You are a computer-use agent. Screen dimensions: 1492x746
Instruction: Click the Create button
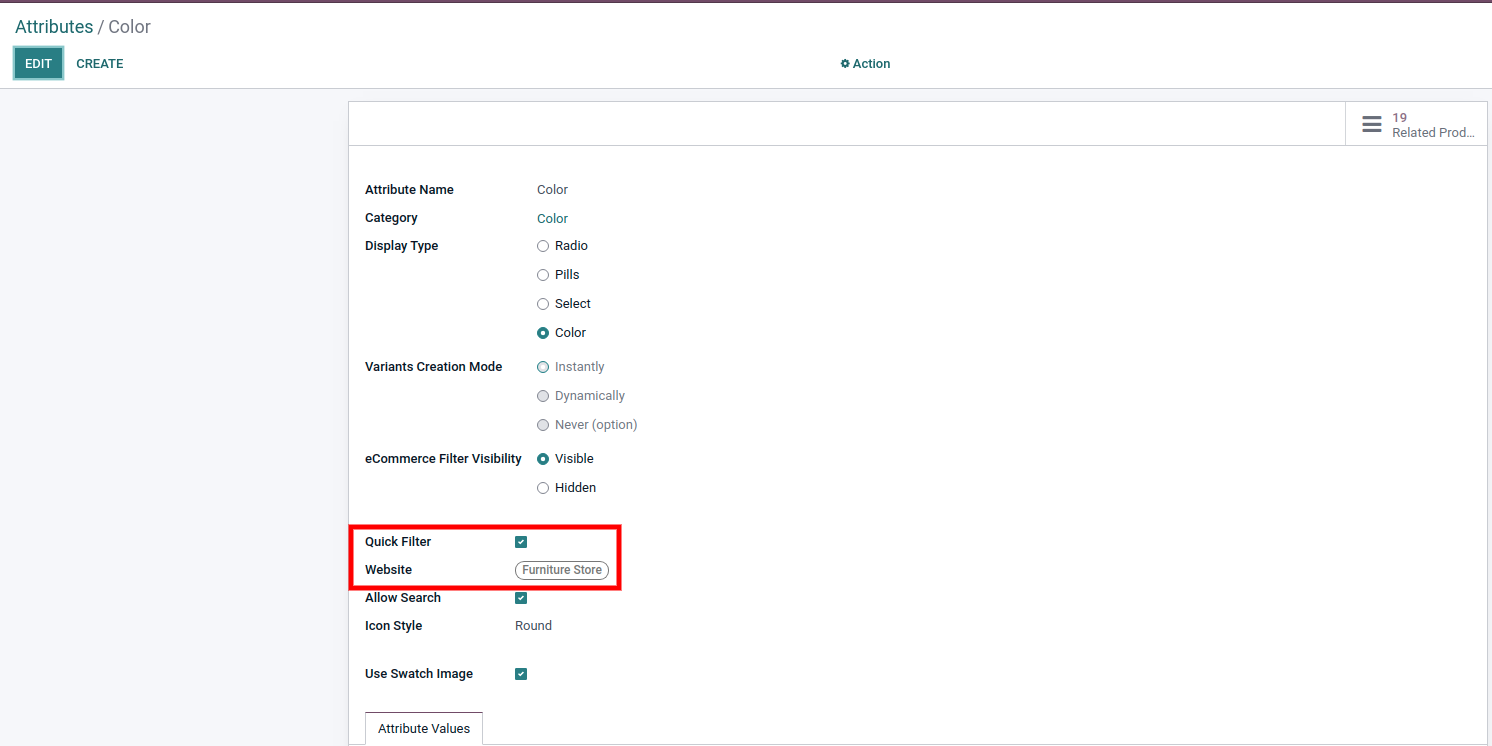point(100,63)
